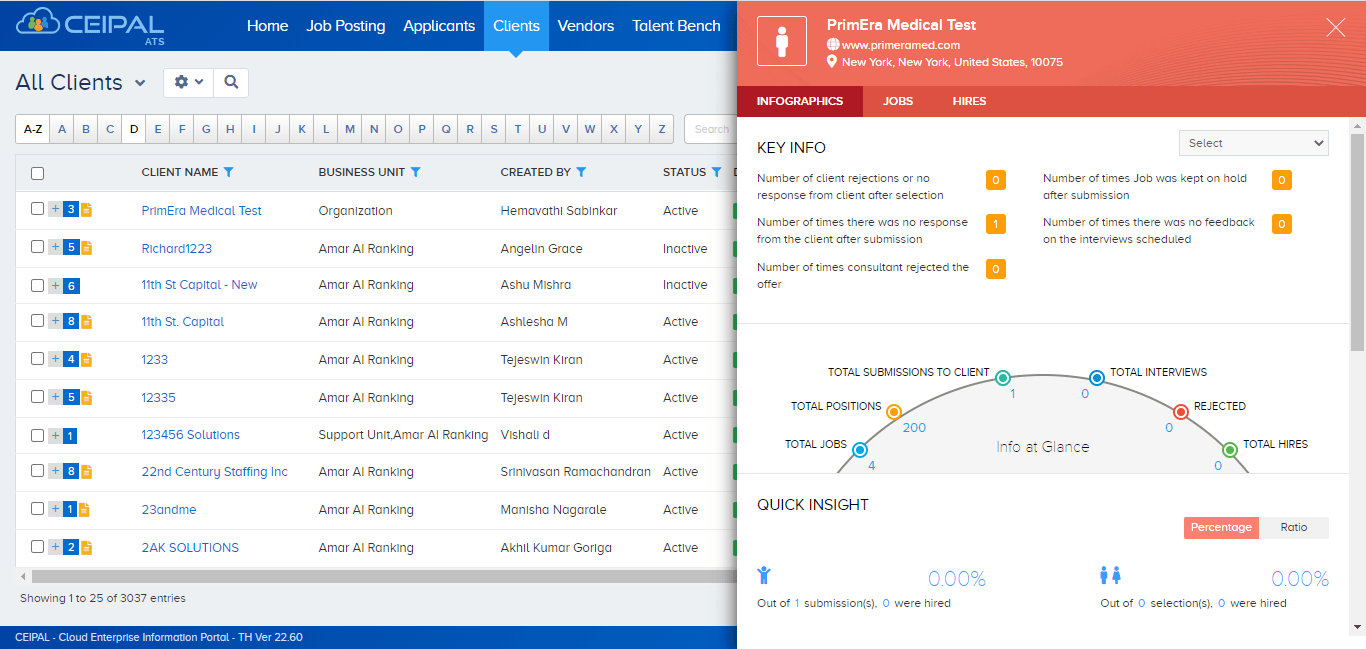This screenshot has width=1366, height=649.
Task: Check the checkbox for 2AK SOLUTIONS
Action: pos(37,547)
